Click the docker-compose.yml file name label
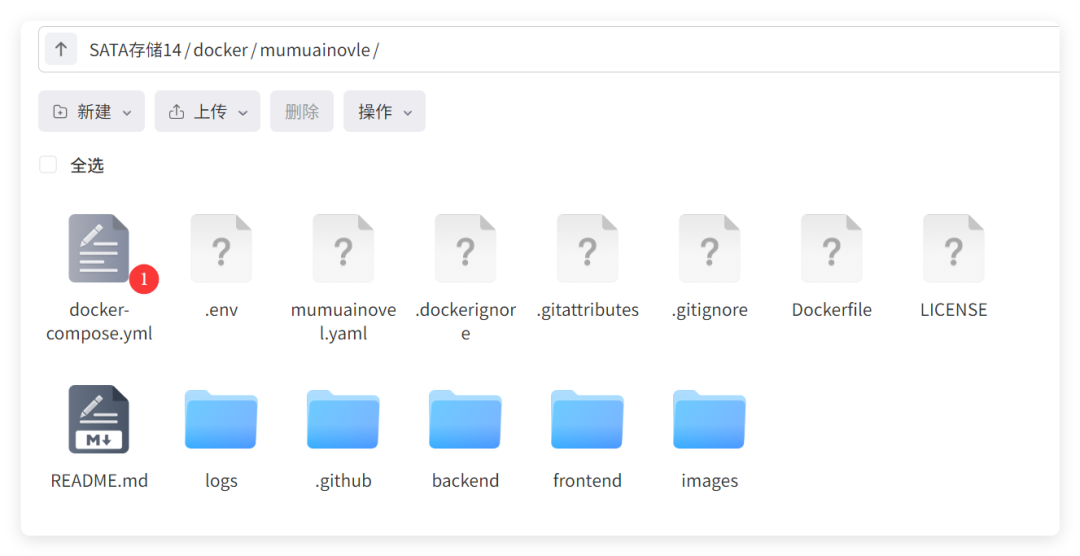1080x556 pixels. tap(99, 322)
